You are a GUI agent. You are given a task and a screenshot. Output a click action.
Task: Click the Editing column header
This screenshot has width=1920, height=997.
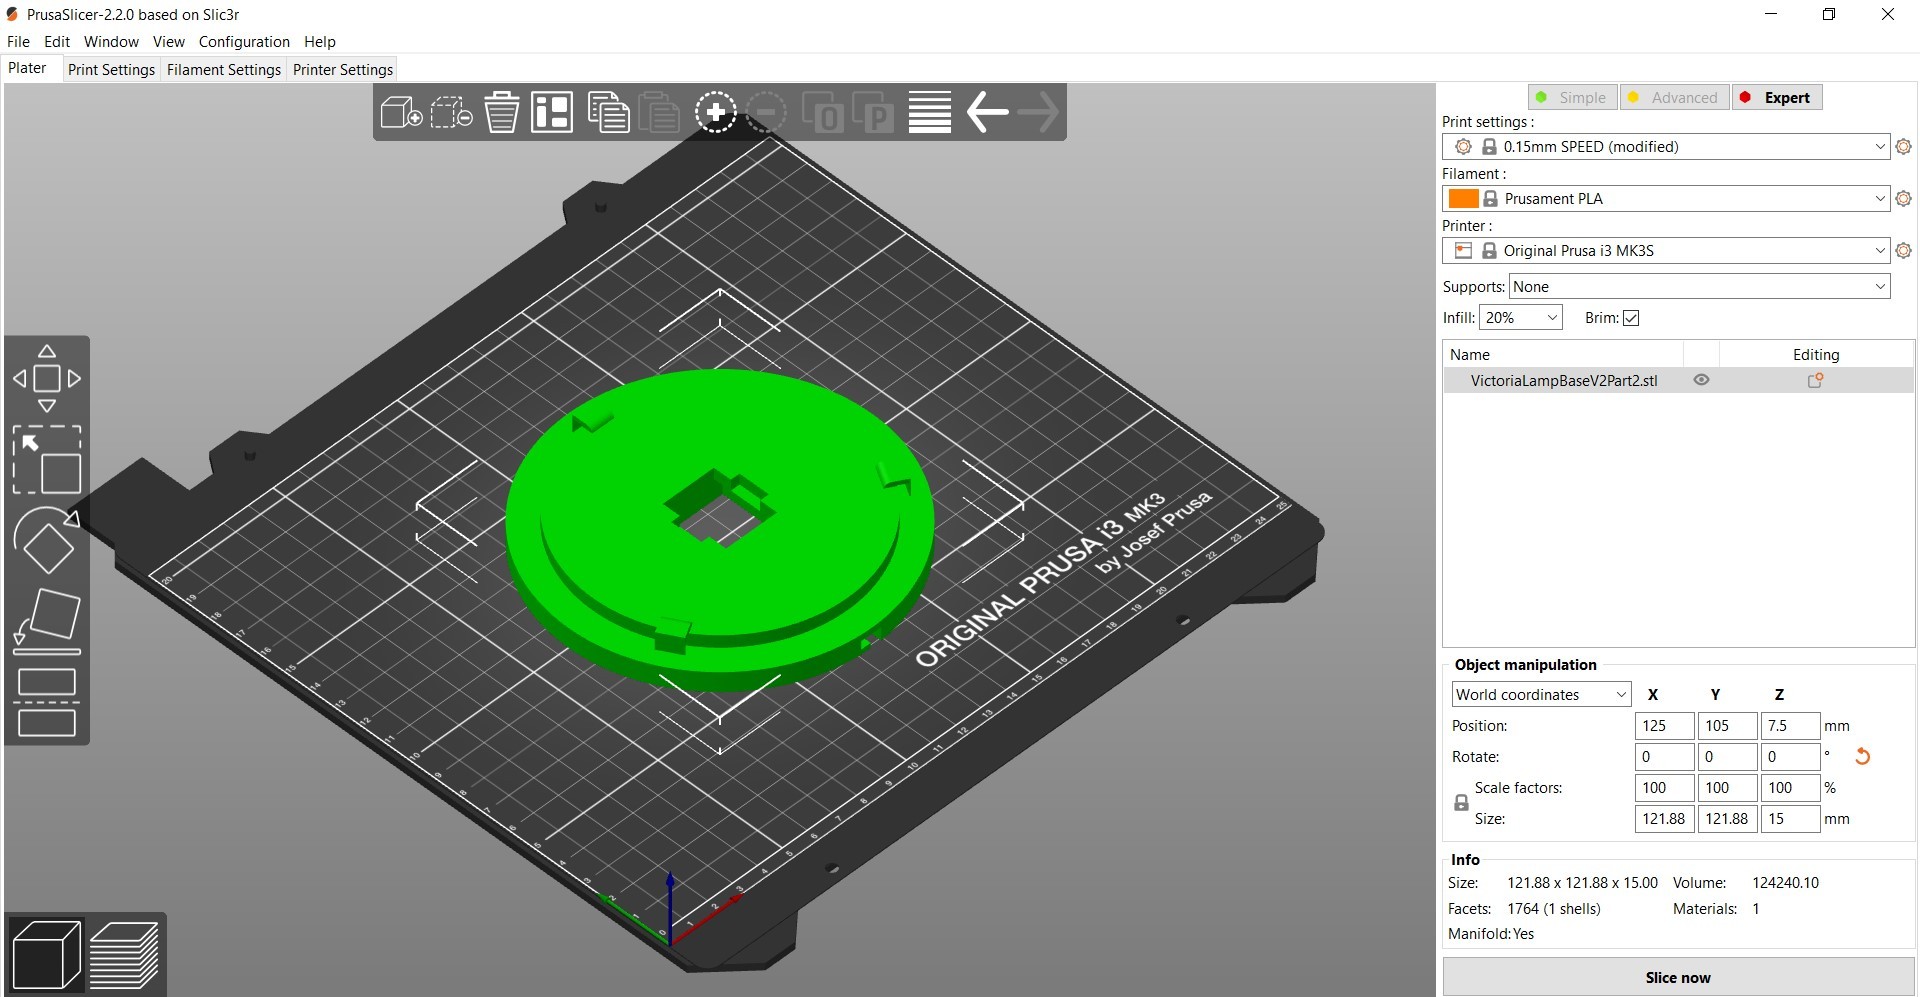(1816, 354)
